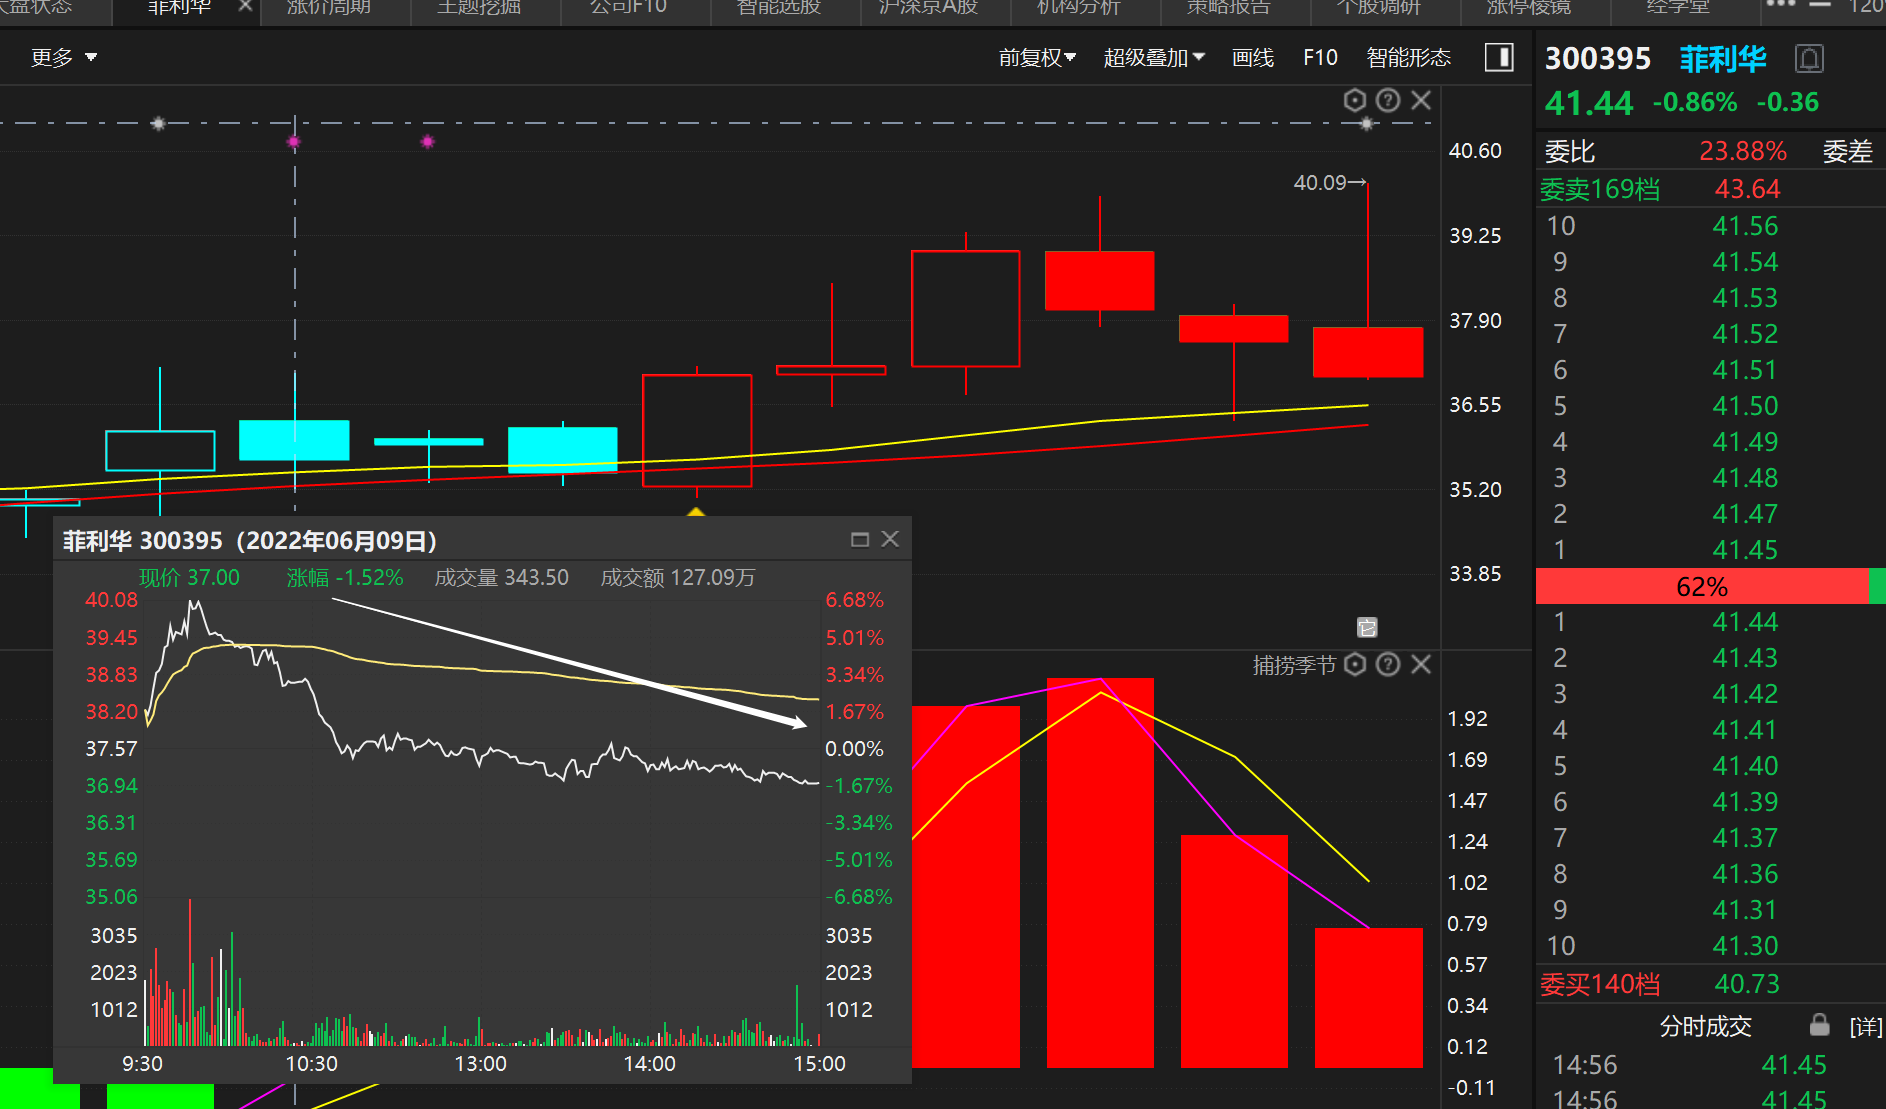The width and height of the screenshot is (1886, 1109).
Task: Click the 捕捞季节 indicator name
Action: coord(1294,665)
